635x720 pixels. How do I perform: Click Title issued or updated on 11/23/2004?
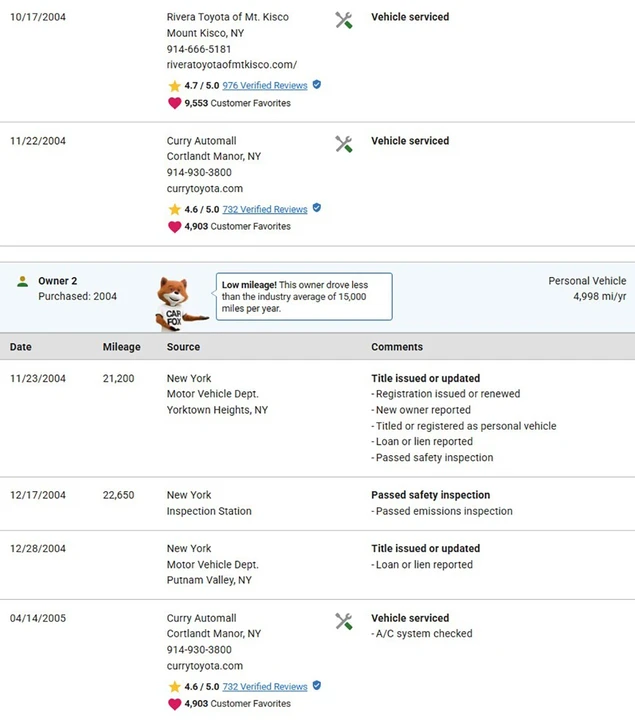pos(426,378)
